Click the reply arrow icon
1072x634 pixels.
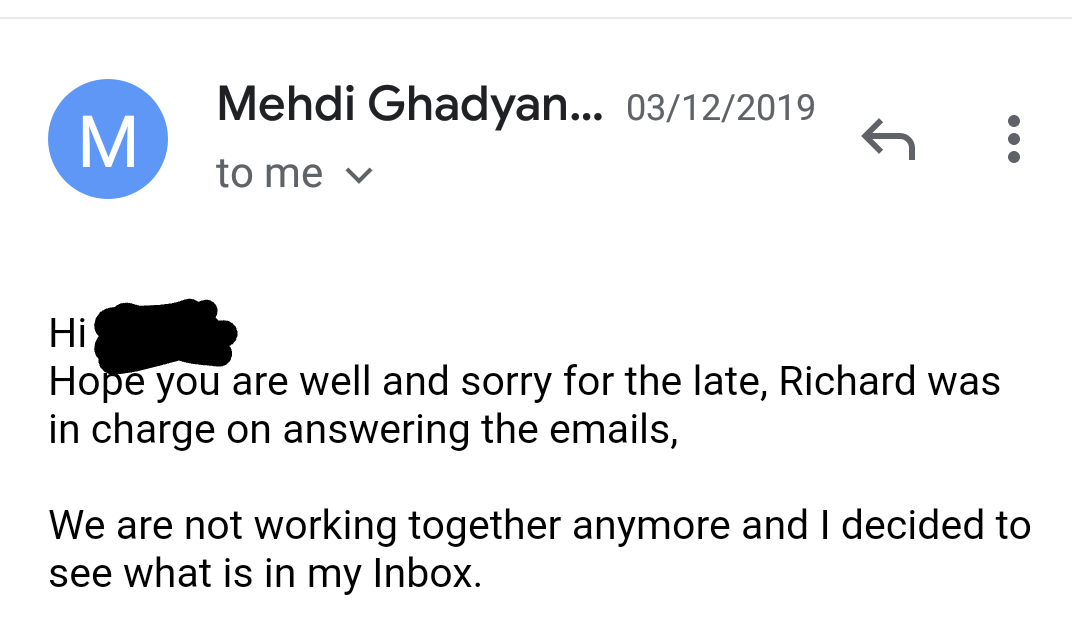click(888, 138)
